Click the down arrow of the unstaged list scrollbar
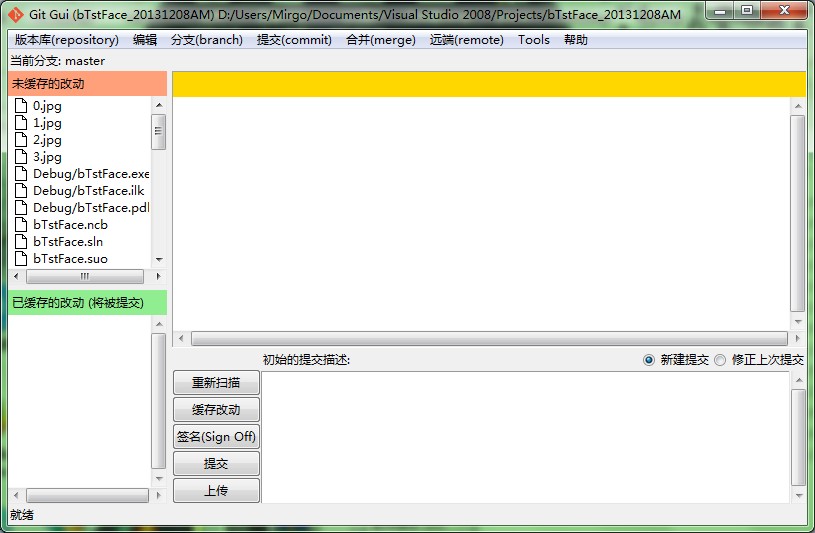The height and width of the screenshot is (533, 815). click(x=159, y=259)
